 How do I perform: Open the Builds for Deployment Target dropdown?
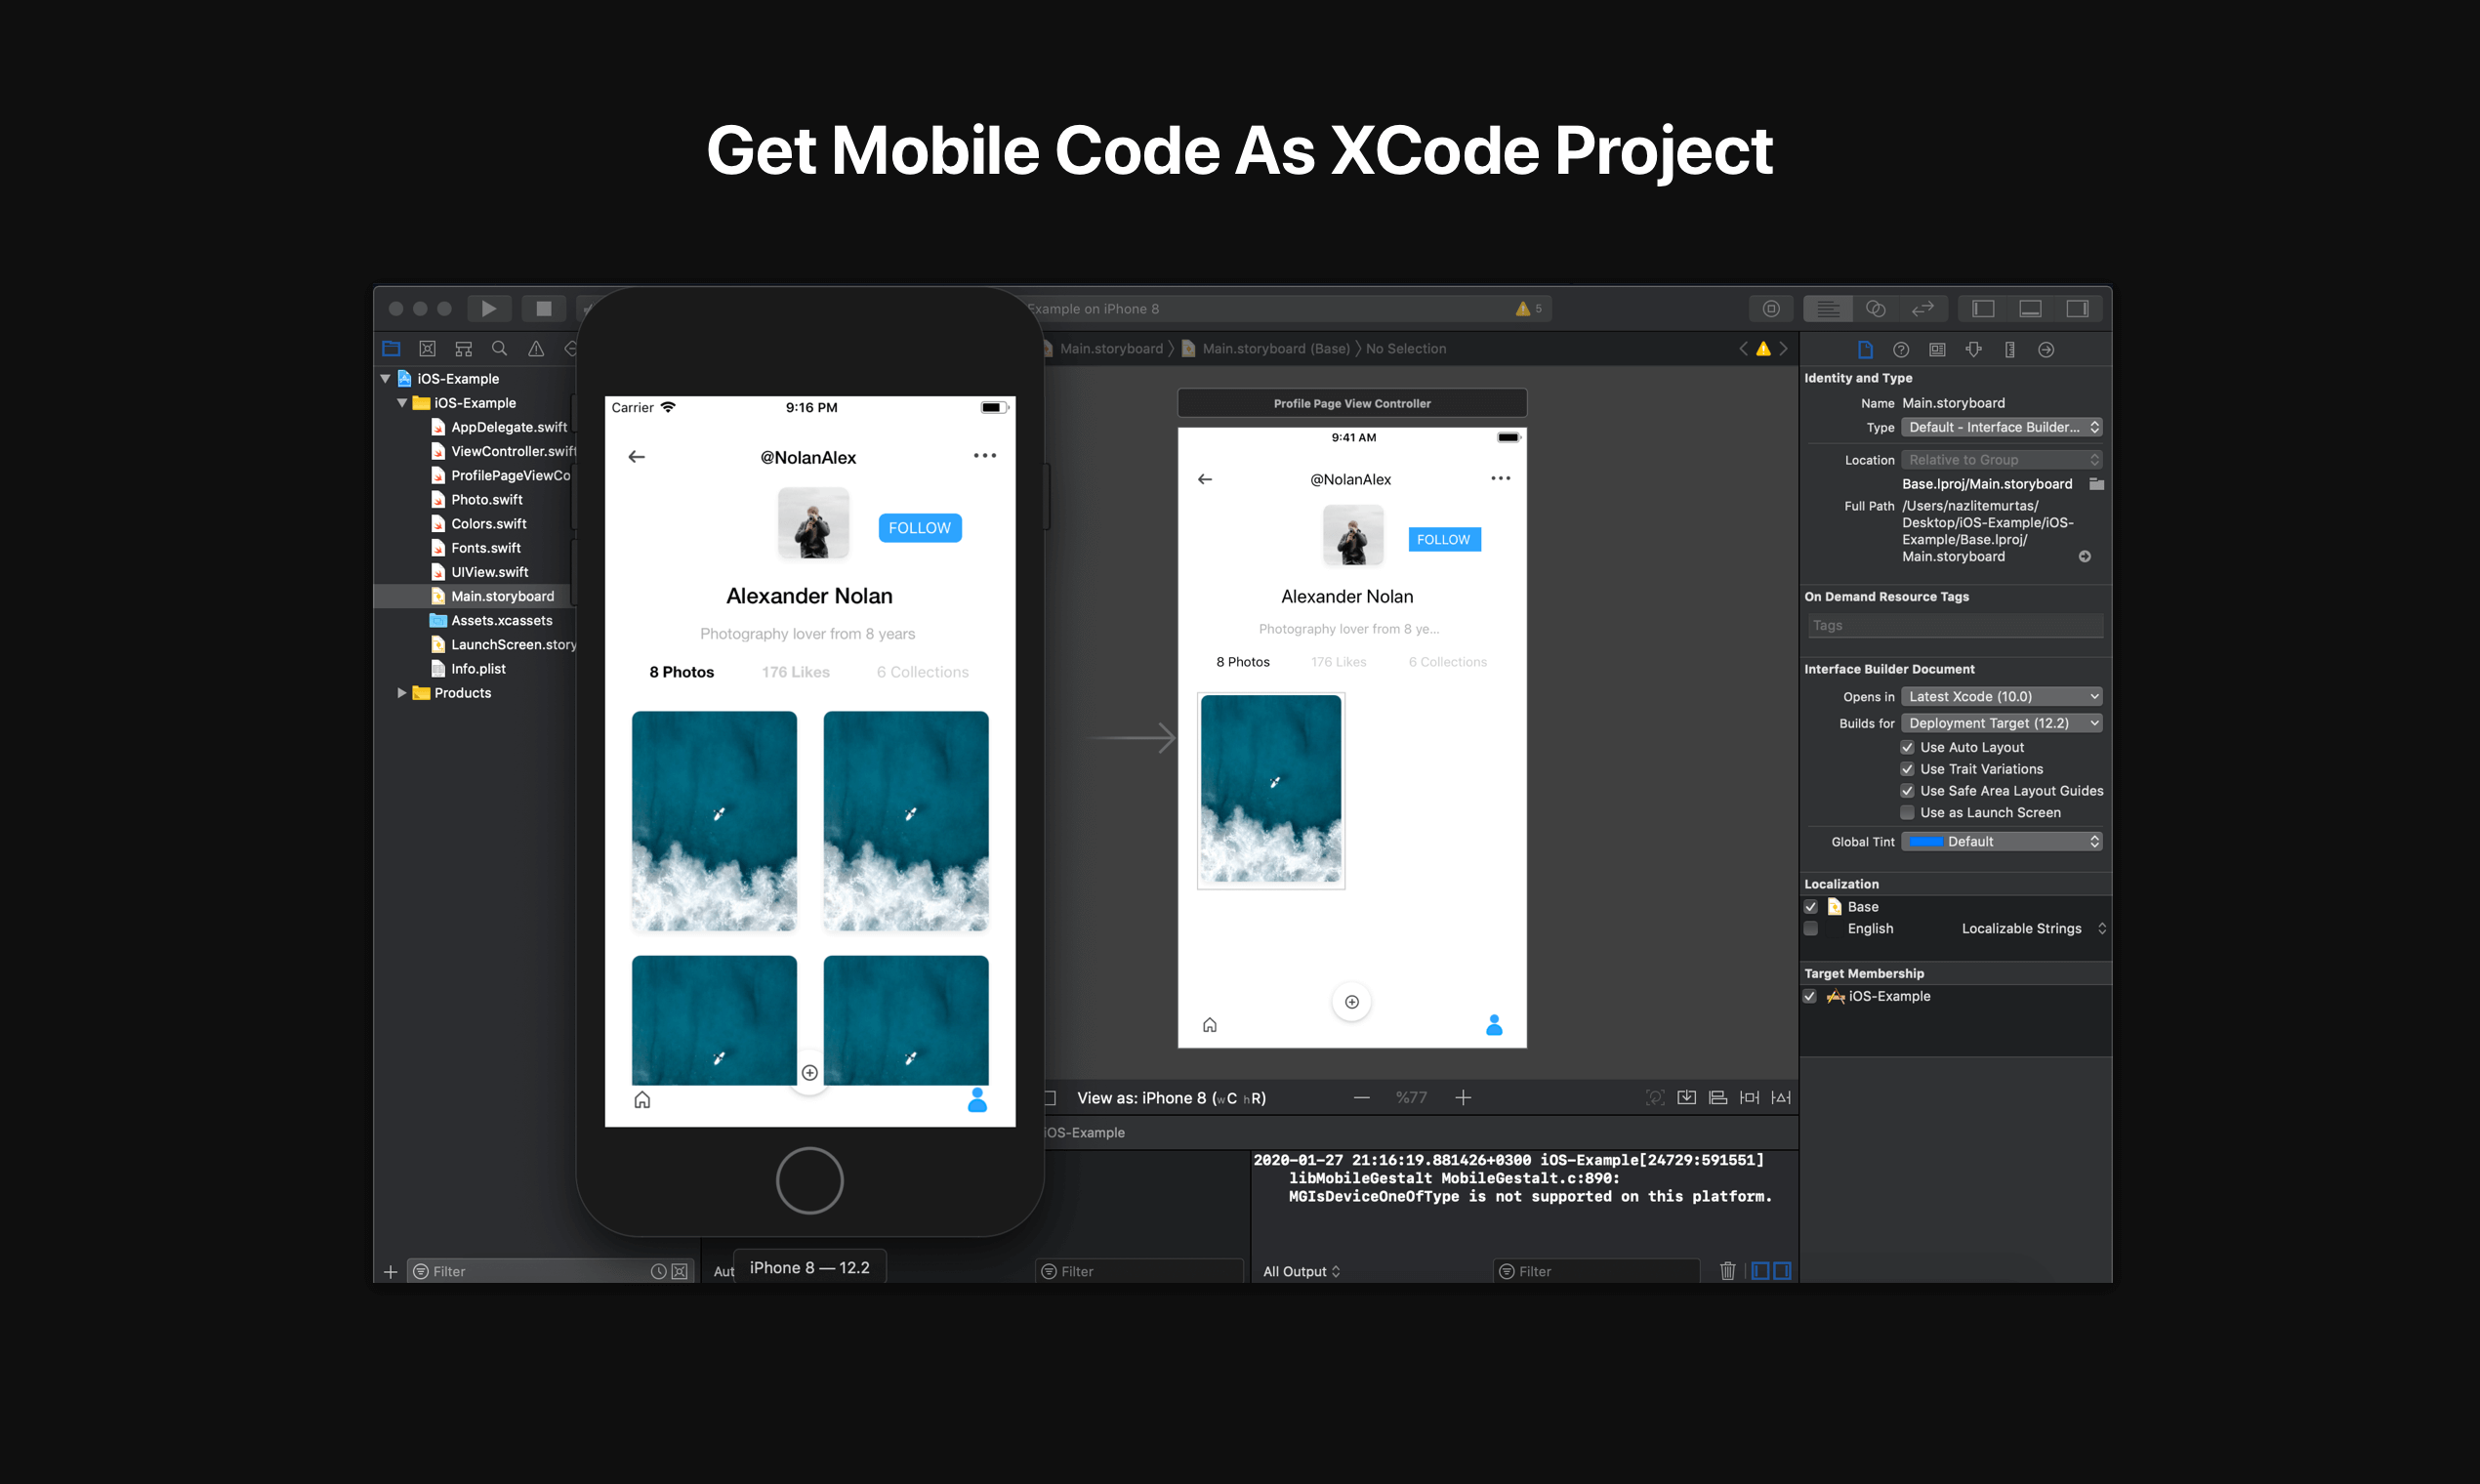click(x=2001, y=723)
